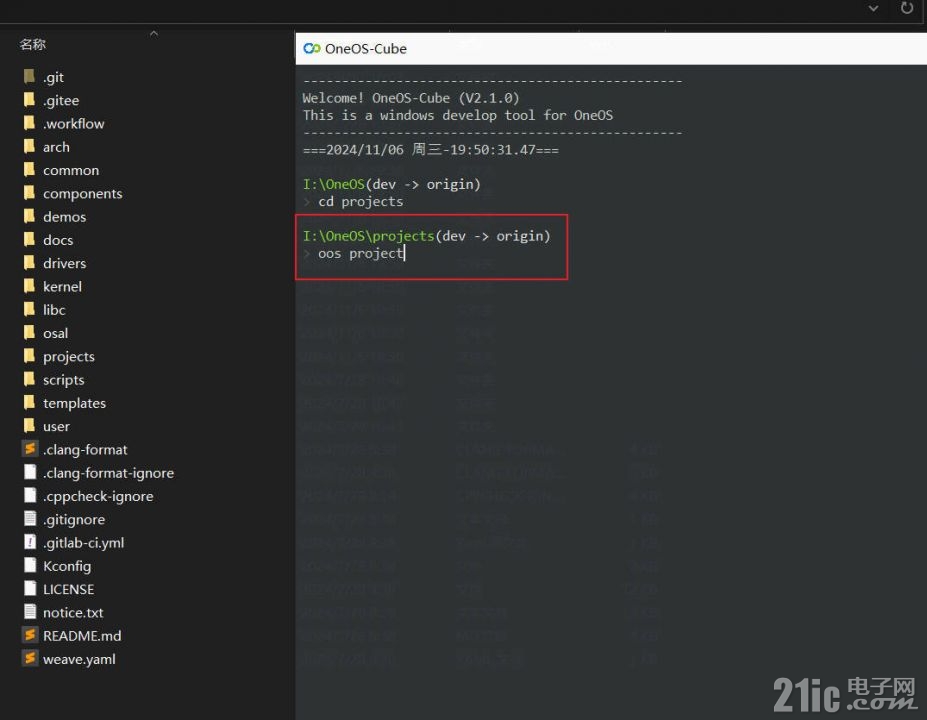Select the LICENSE file name
Screen dimensions: 927x720
[x=68, y=589]
